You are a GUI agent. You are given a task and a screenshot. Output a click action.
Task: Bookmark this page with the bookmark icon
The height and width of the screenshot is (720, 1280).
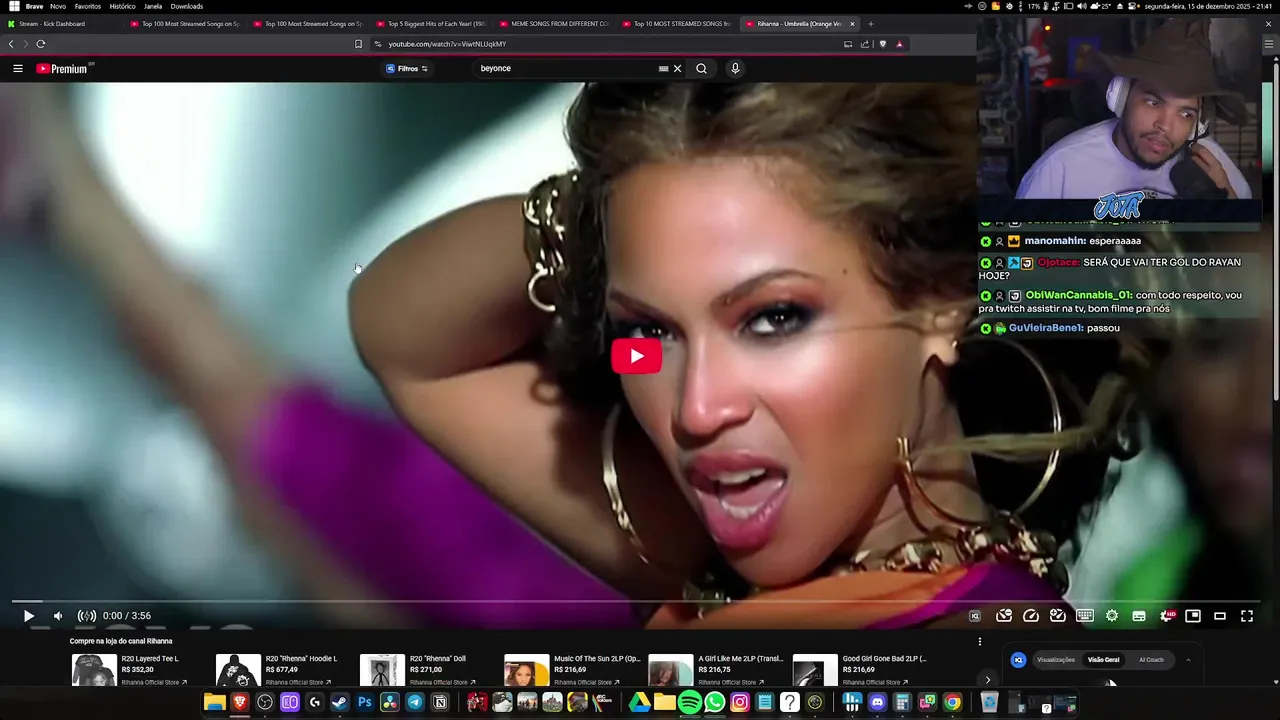[x=358, y=44]
